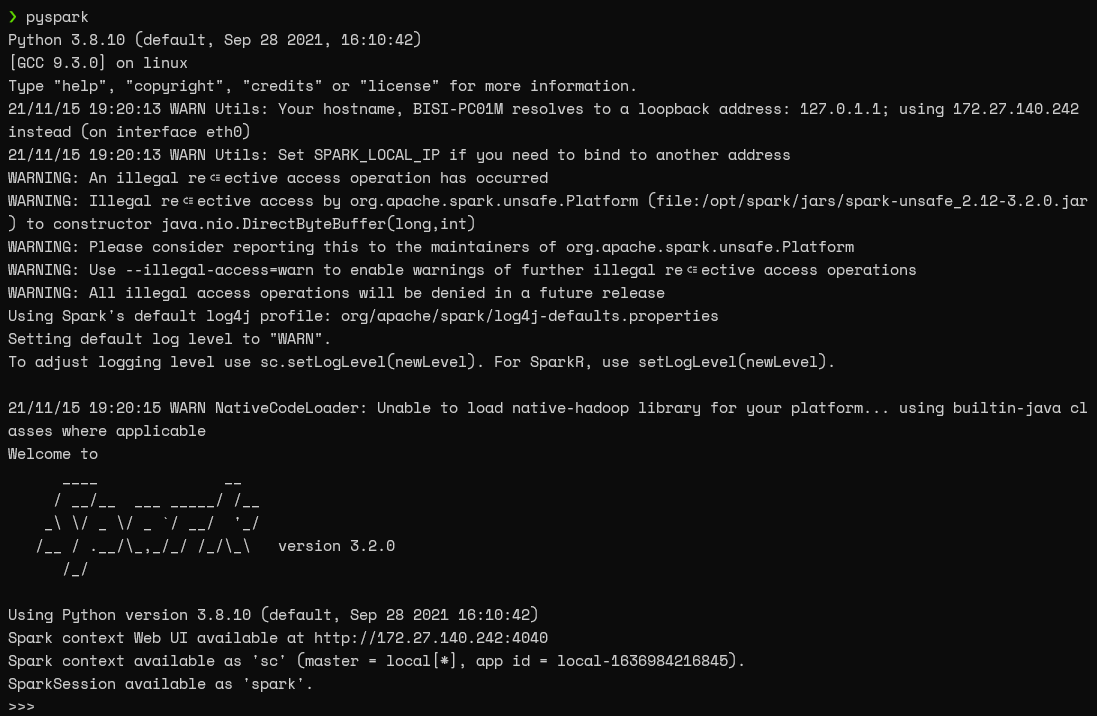Viewport: 1097px width, 716px height.
Task: Click the "Welcome to" line
Action: (x=53, y=454)
